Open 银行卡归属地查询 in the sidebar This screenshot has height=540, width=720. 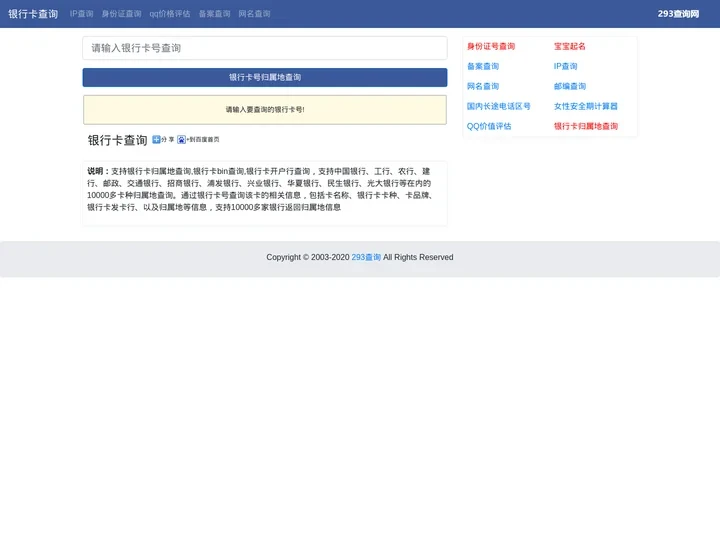(x=586, y=126)
